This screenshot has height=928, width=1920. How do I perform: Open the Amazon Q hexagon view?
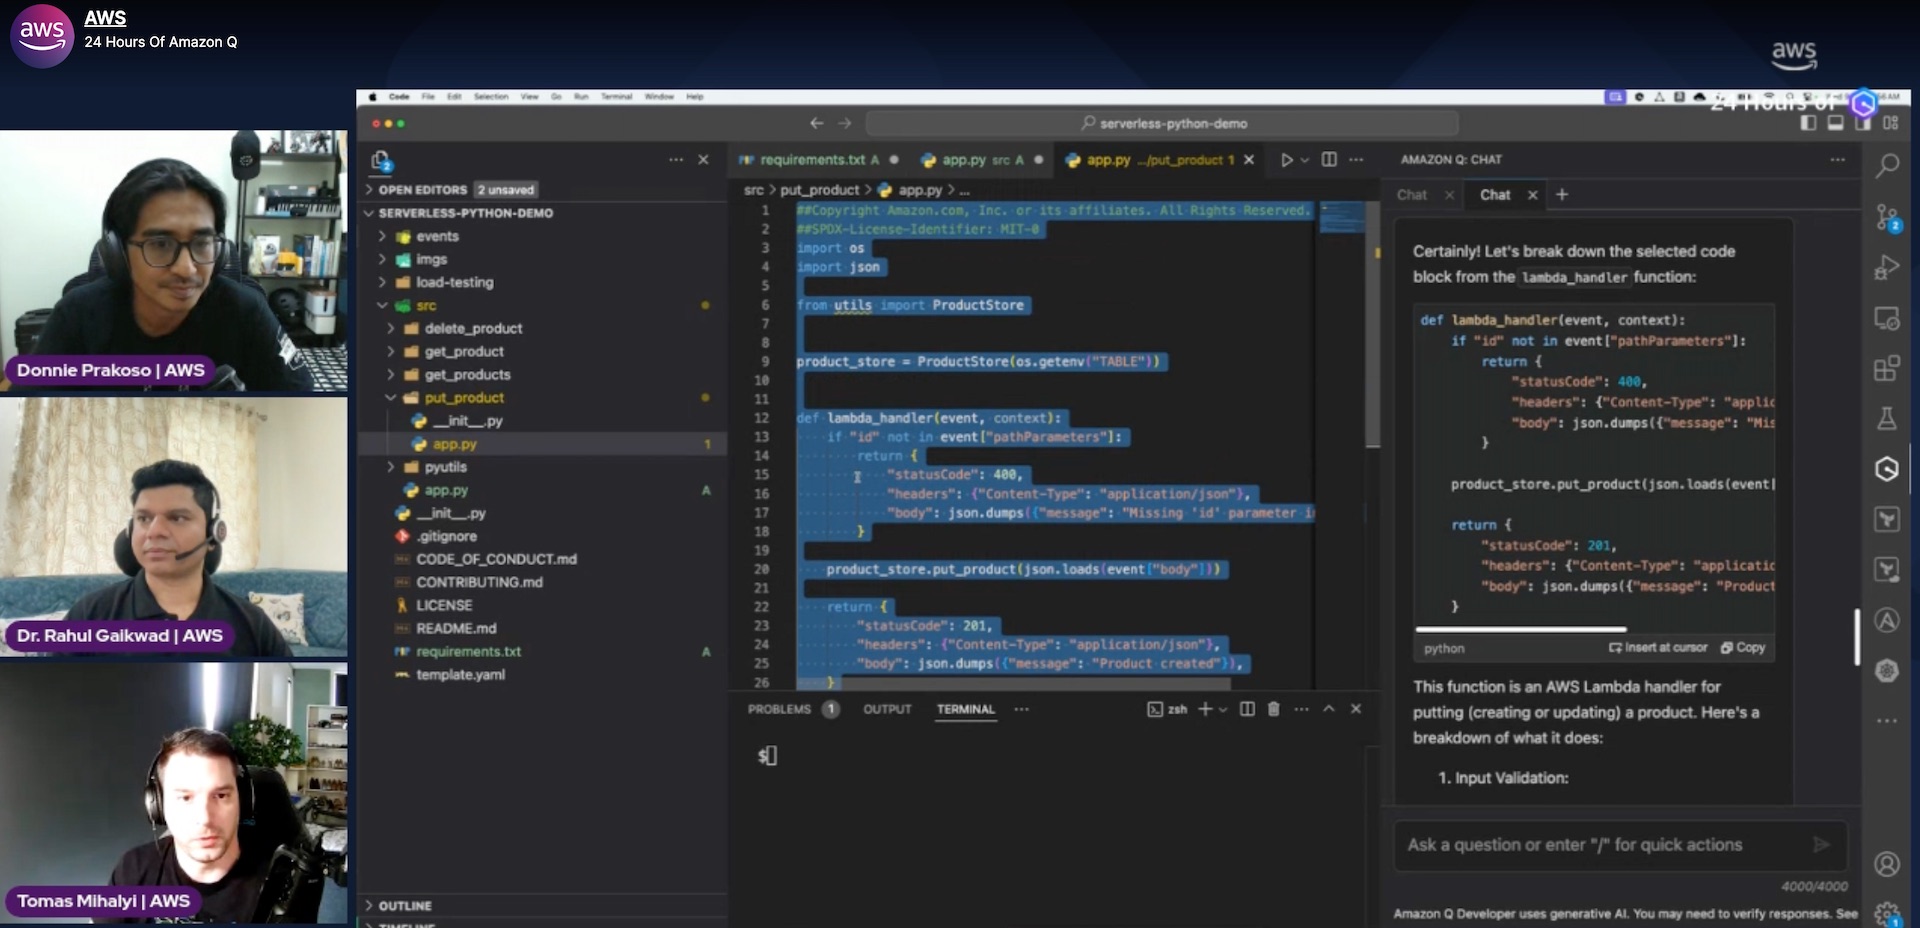1887,469
